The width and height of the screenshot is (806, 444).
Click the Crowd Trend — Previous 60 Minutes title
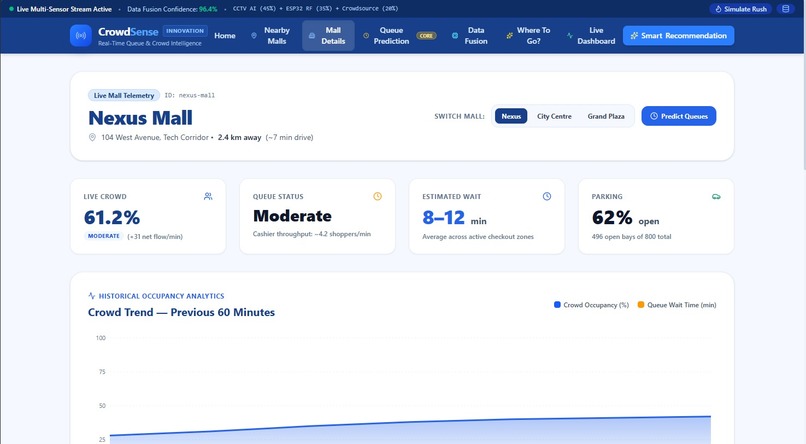(181, 312)
